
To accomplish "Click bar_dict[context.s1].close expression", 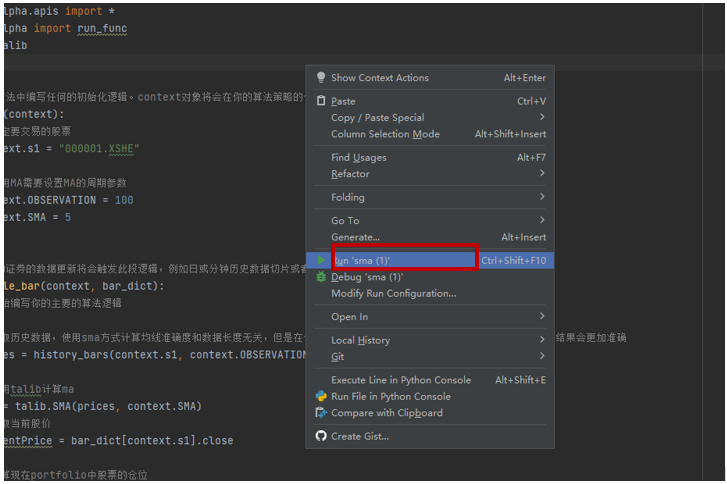I will point(152,440).
